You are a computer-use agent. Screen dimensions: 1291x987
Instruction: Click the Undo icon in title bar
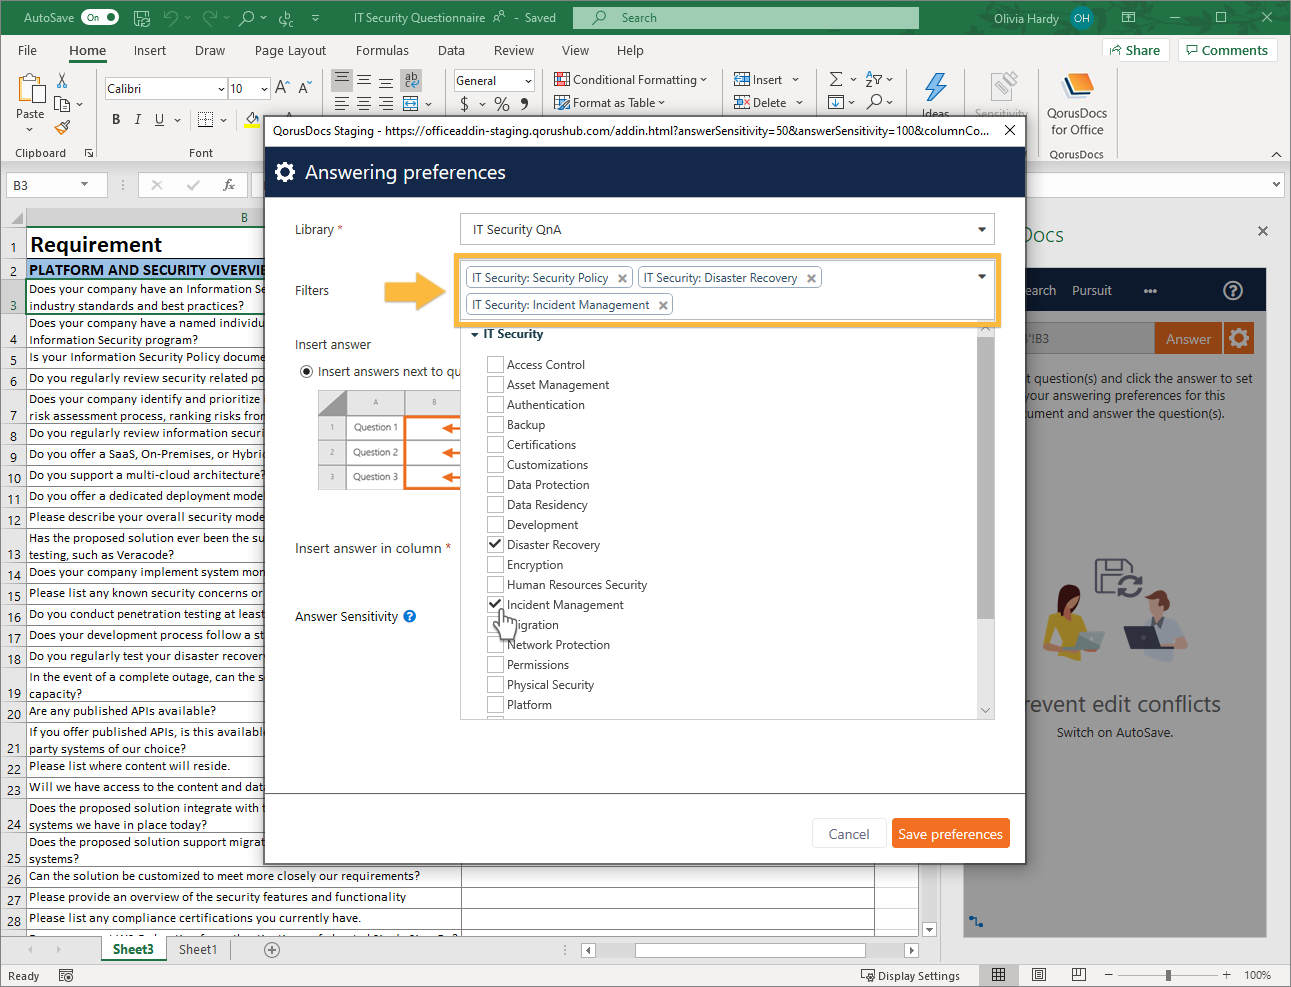(171, 18)
